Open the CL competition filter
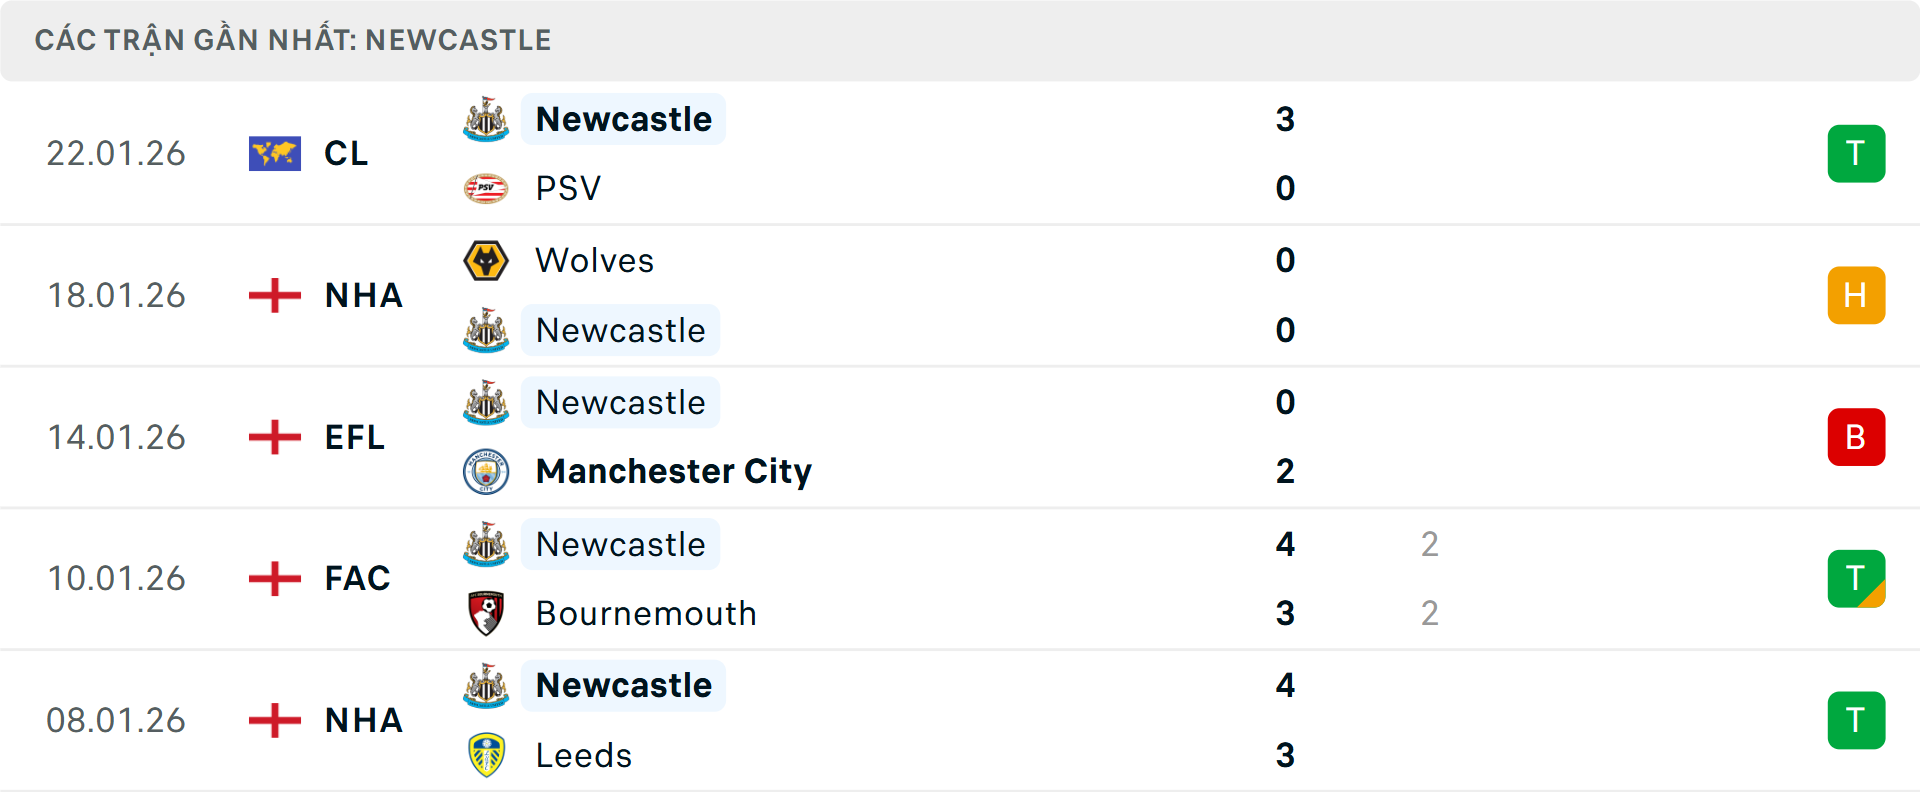1920x792 pixels. pos(345,153)
